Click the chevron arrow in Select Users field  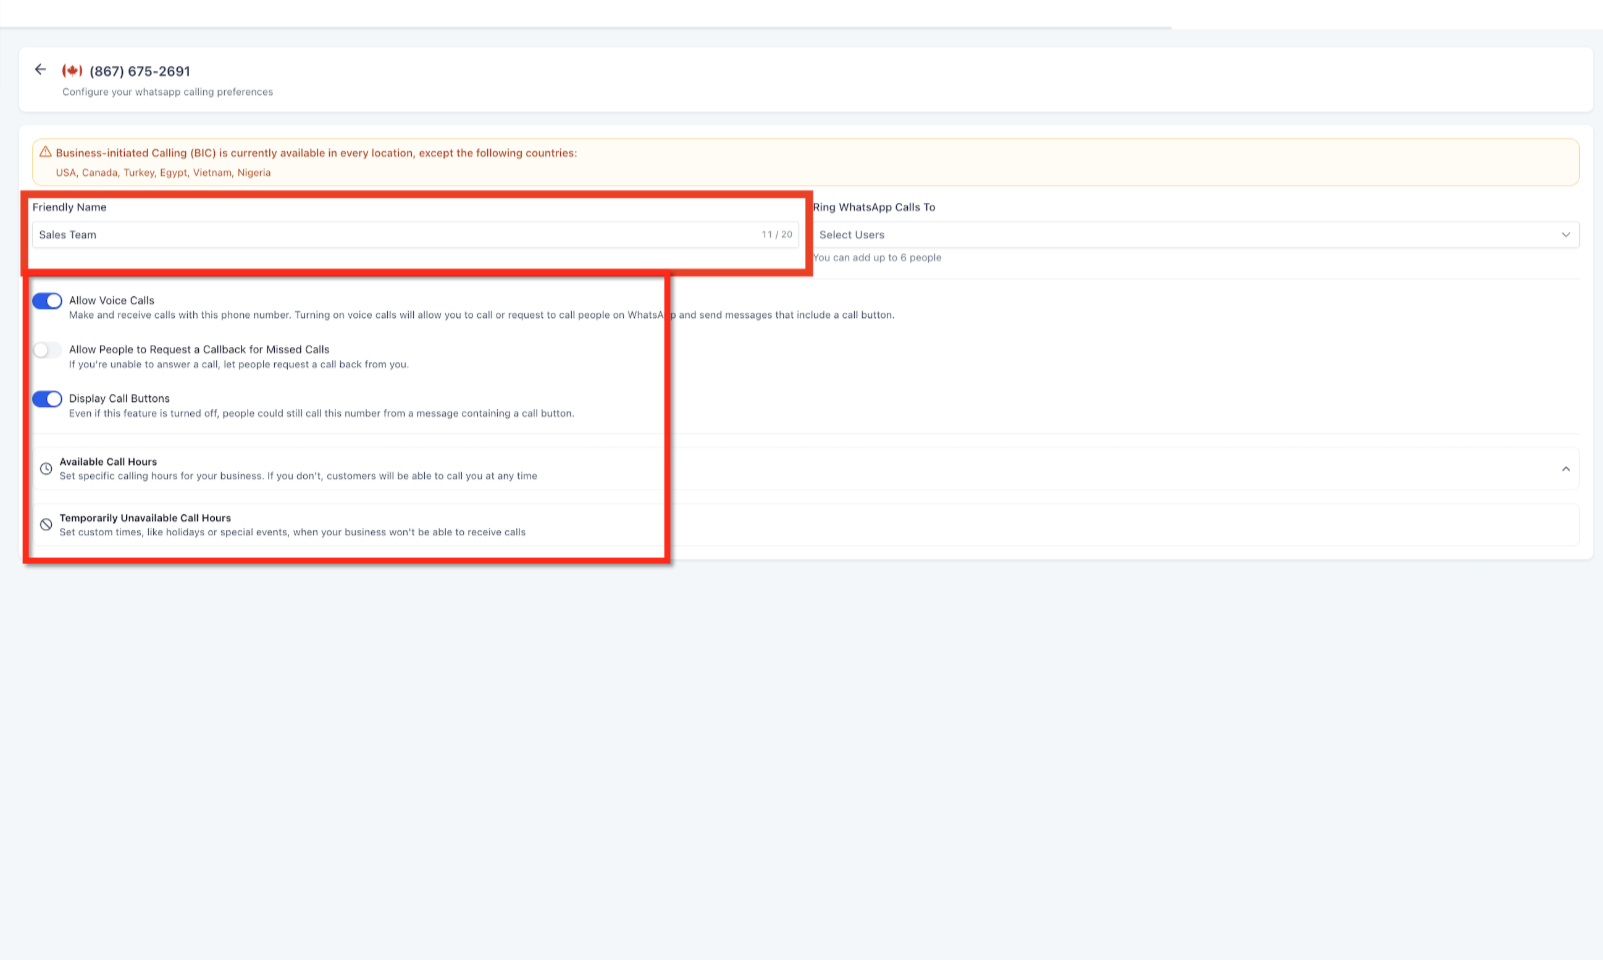pos(1566,235)
